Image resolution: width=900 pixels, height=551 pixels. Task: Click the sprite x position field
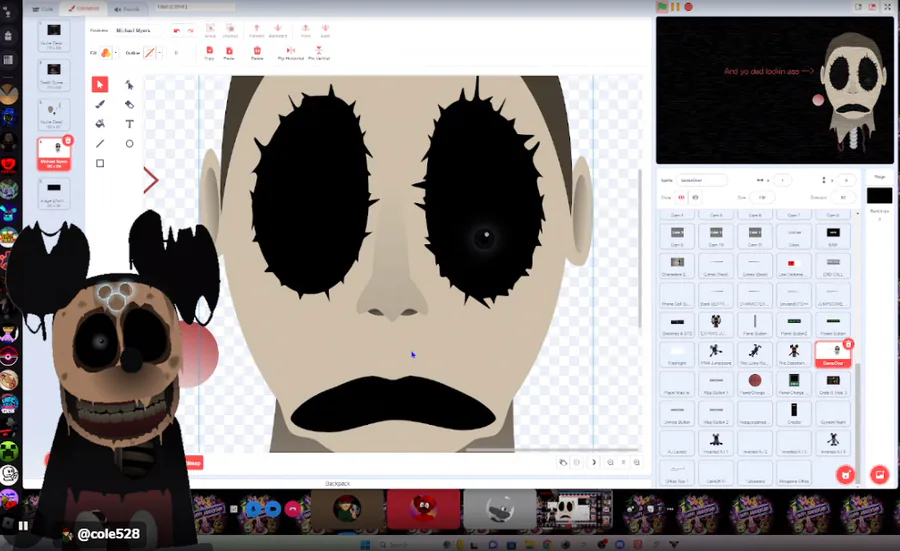[x=782, y=180]
